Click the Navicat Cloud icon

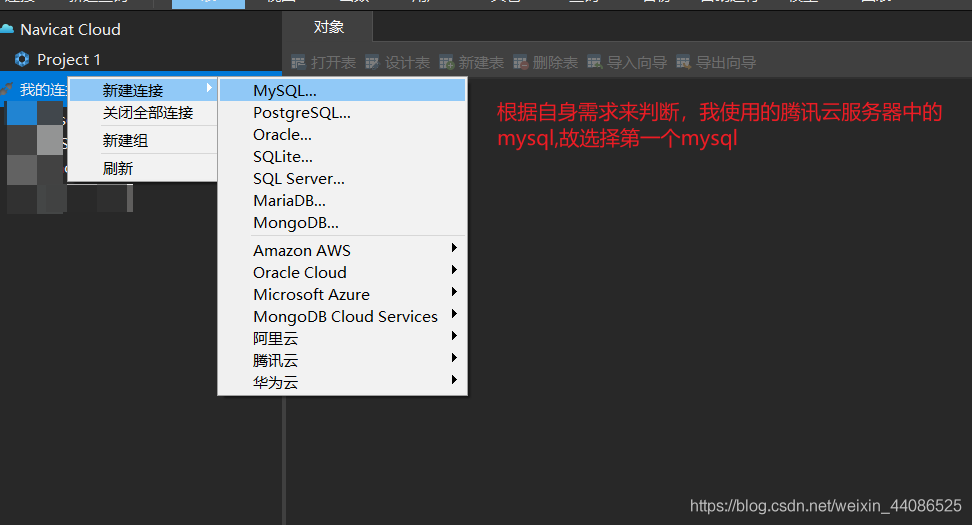7,29
